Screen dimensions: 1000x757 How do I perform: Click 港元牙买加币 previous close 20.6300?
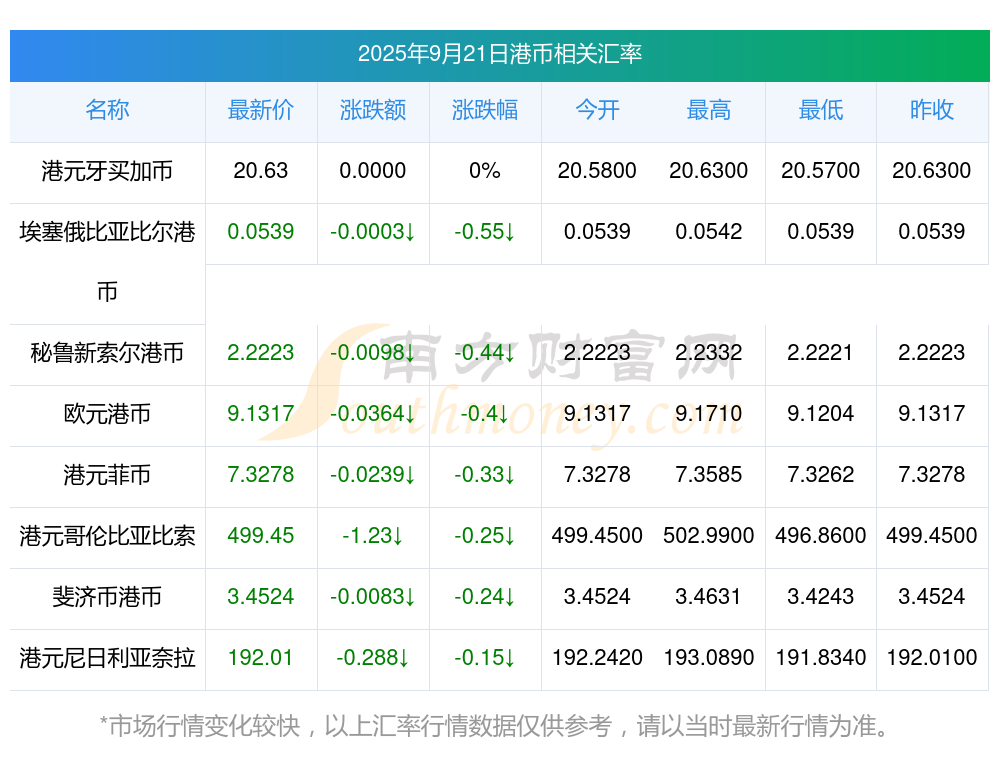point(932,171)
